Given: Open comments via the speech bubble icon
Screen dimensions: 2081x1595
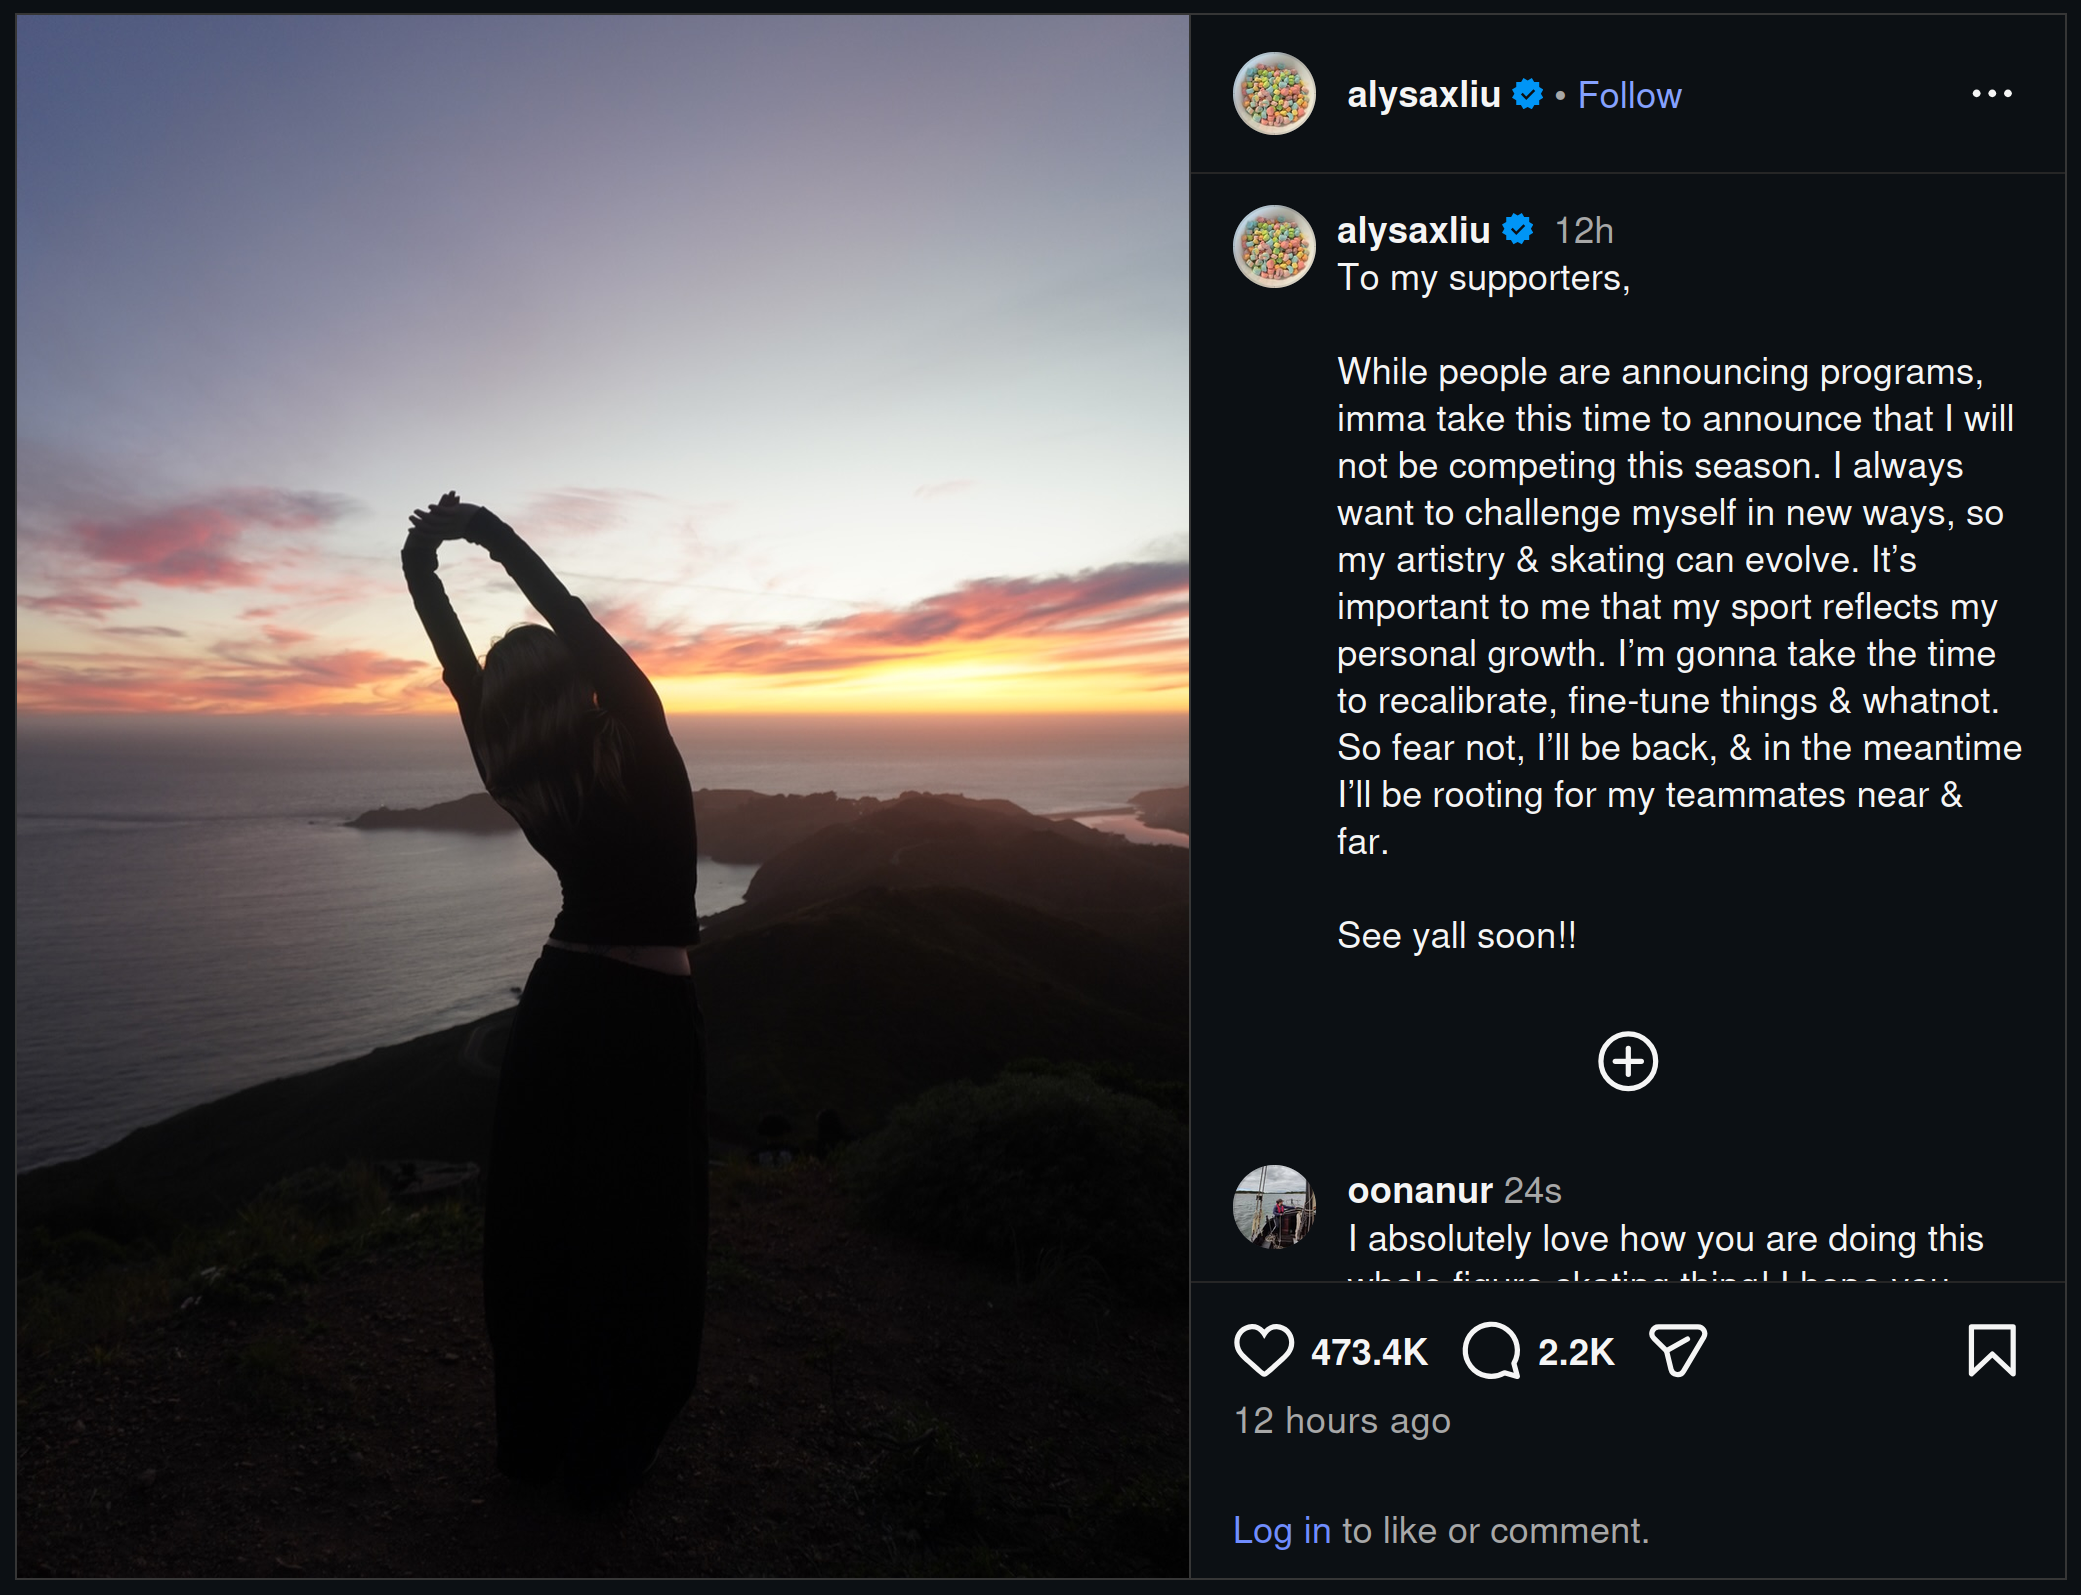Looking at the screenshot, I should [x=1491, y=1350].
